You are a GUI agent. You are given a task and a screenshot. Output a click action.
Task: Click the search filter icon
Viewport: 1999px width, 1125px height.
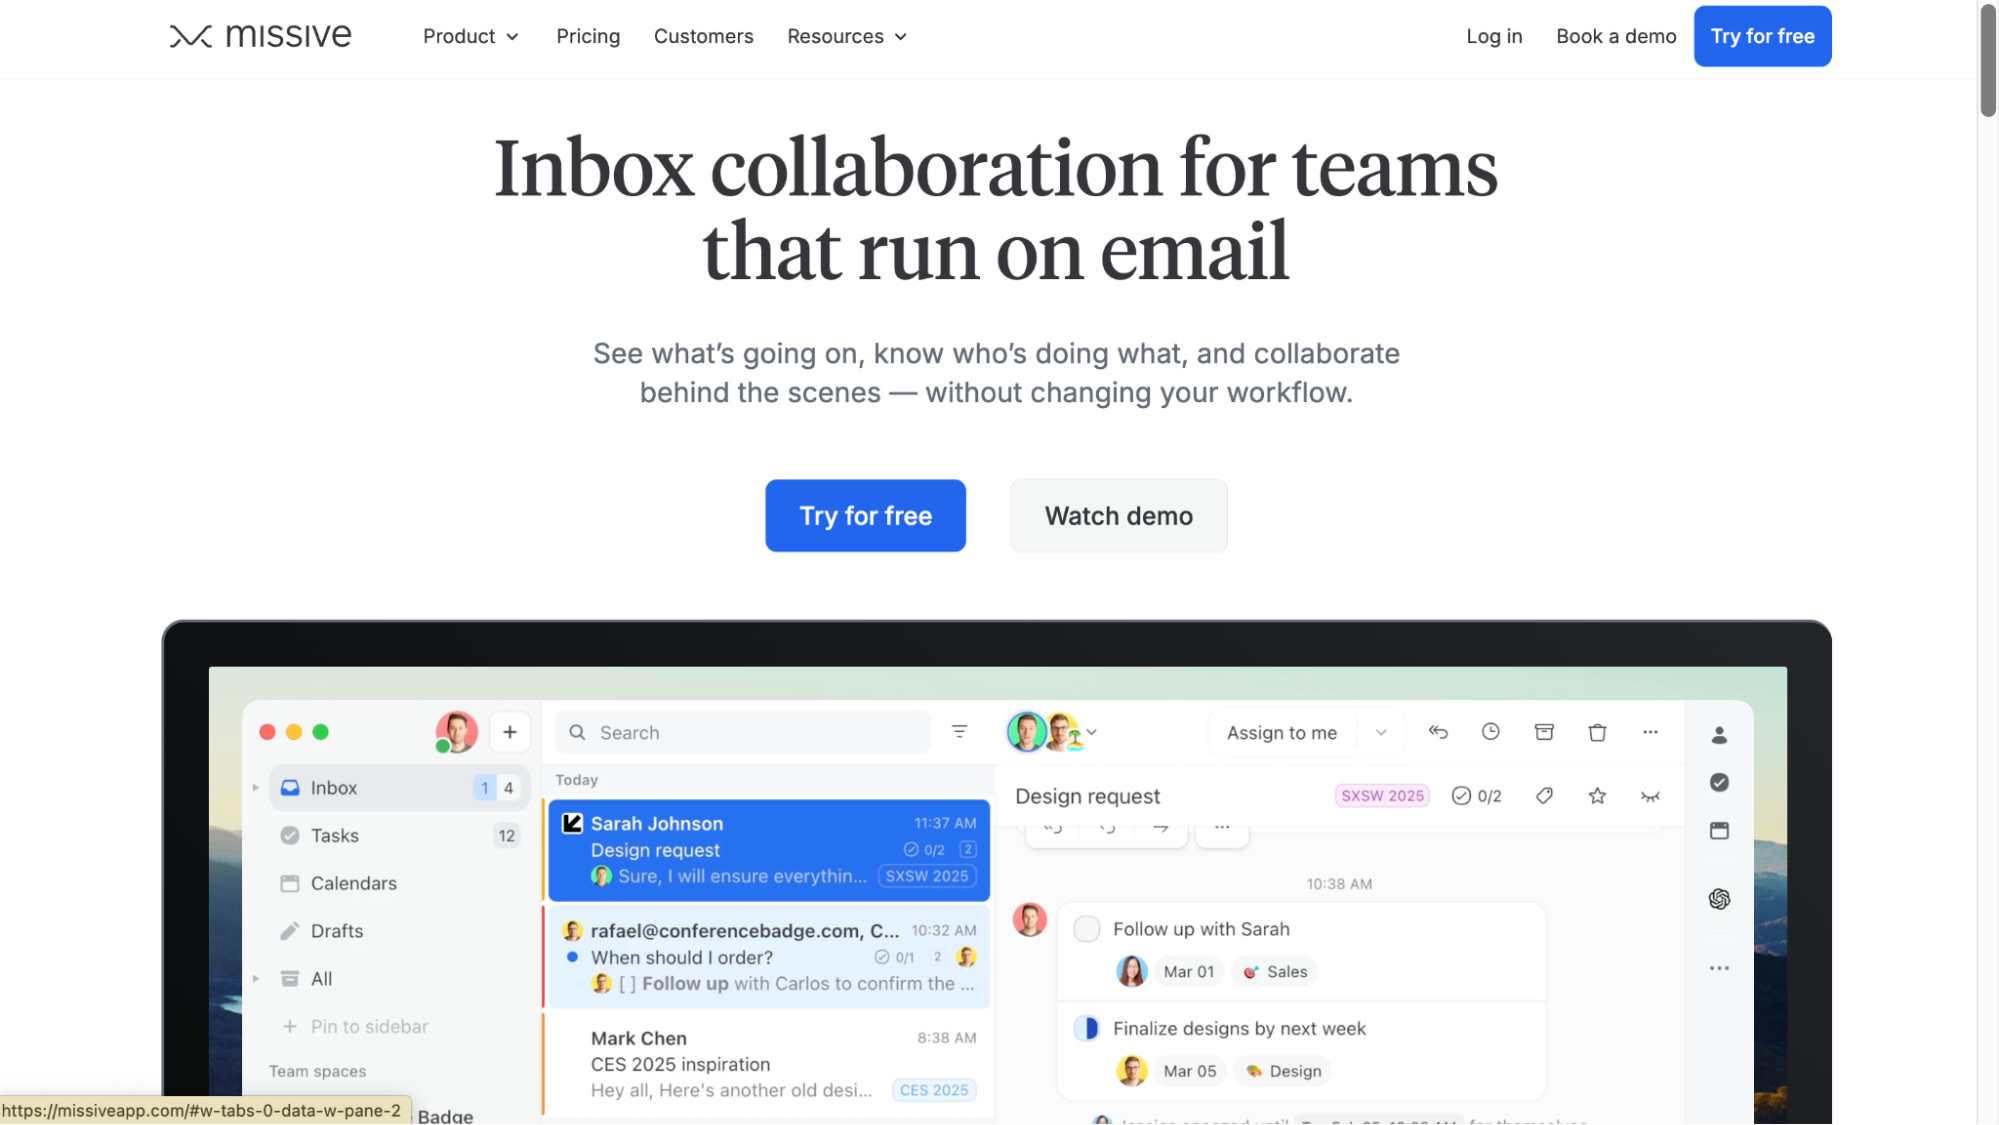[959, 732]
